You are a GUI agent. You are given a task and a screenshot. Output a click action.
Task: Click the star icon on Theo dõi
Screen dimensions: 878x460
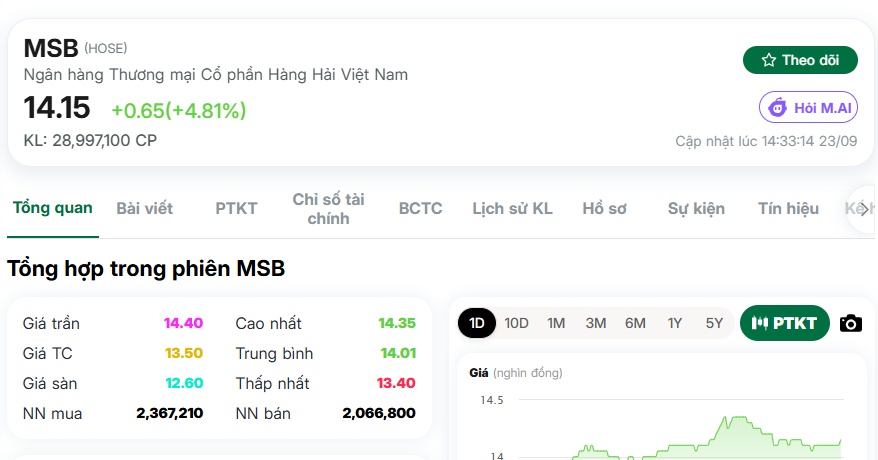[x=769, y=60]
